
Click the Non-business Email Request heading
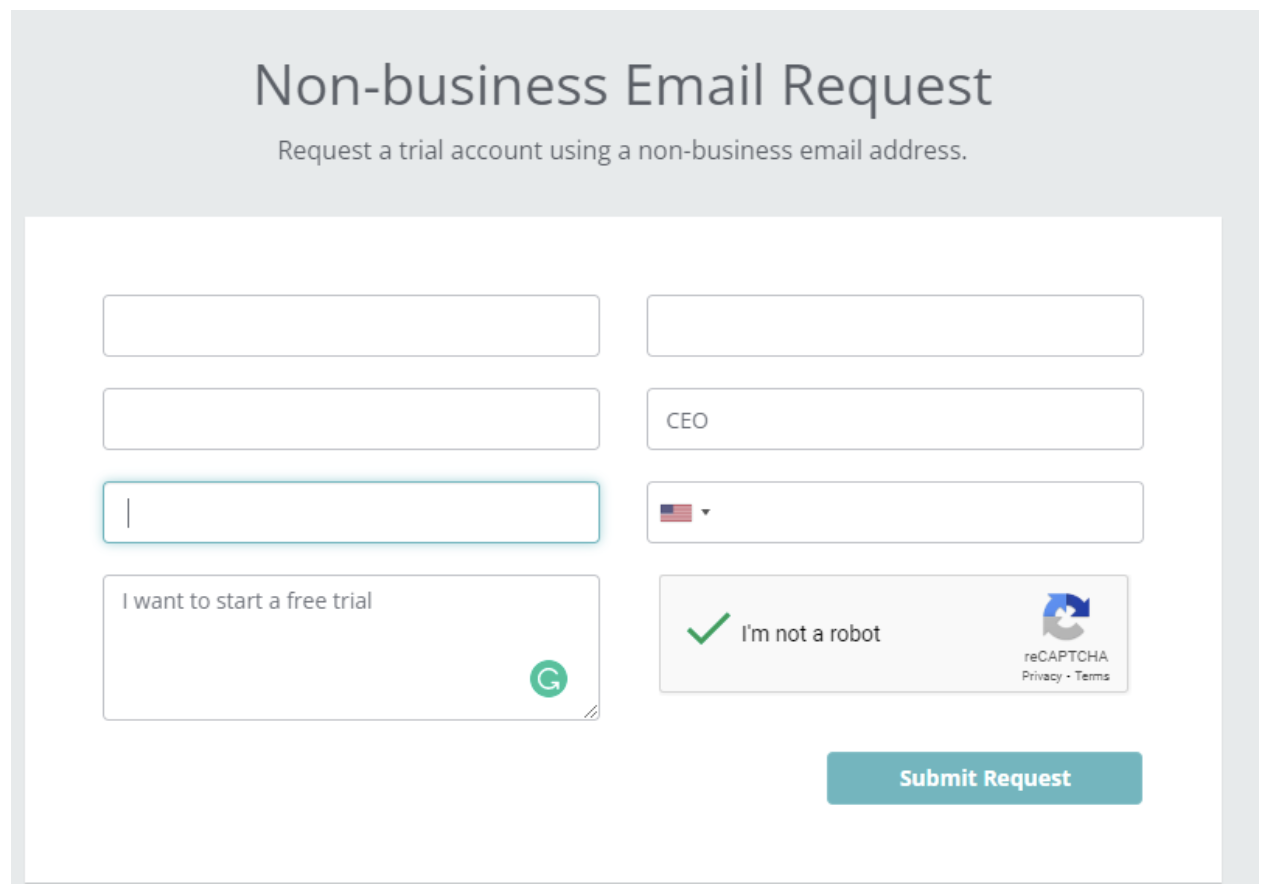[622, 85]
